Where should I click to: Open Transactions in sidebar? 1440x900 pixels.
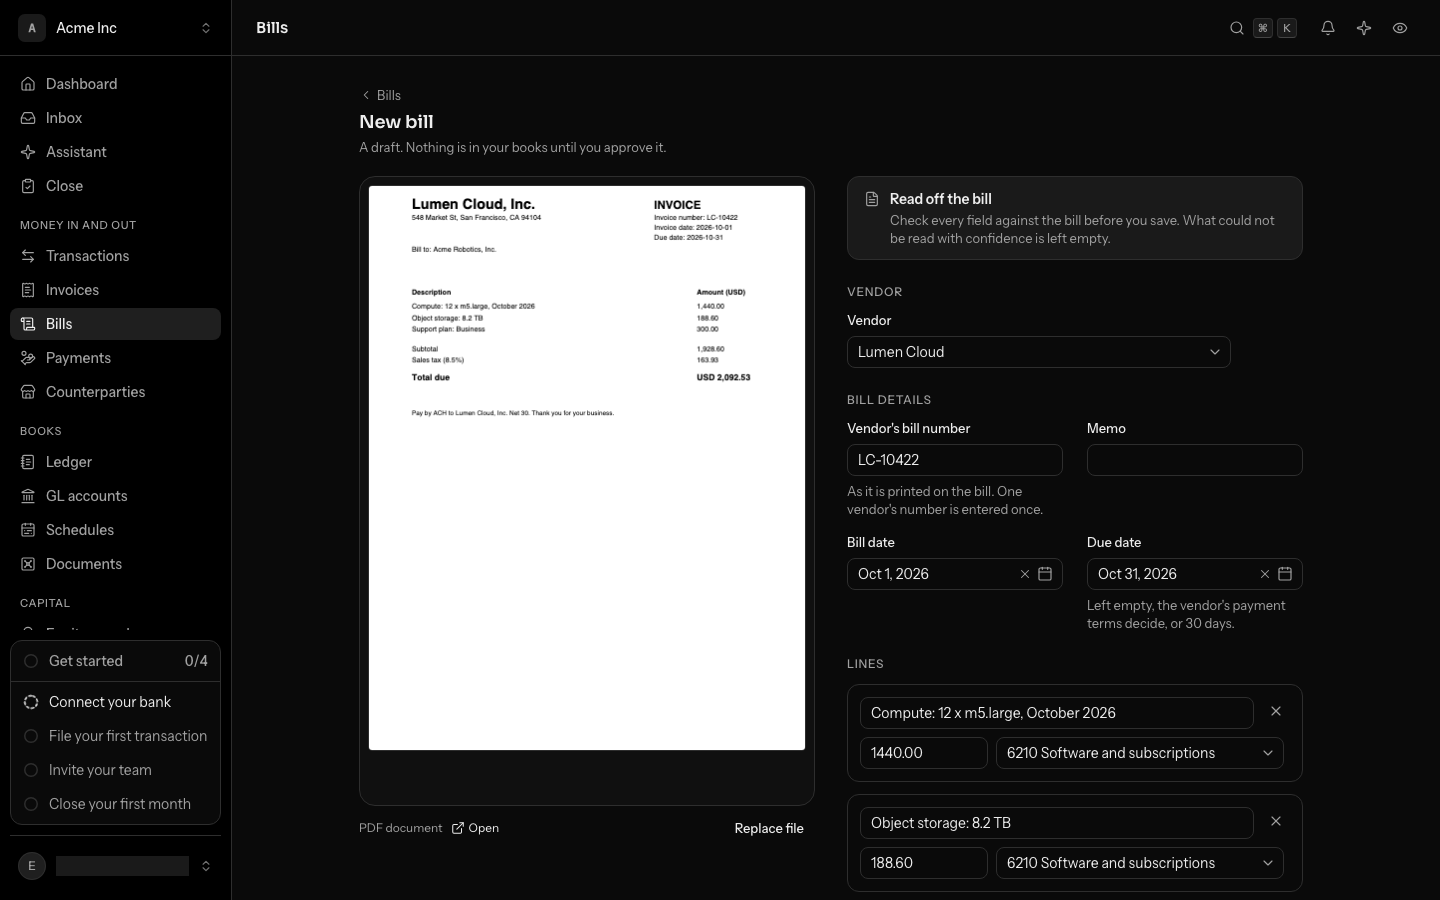(115, 256)
